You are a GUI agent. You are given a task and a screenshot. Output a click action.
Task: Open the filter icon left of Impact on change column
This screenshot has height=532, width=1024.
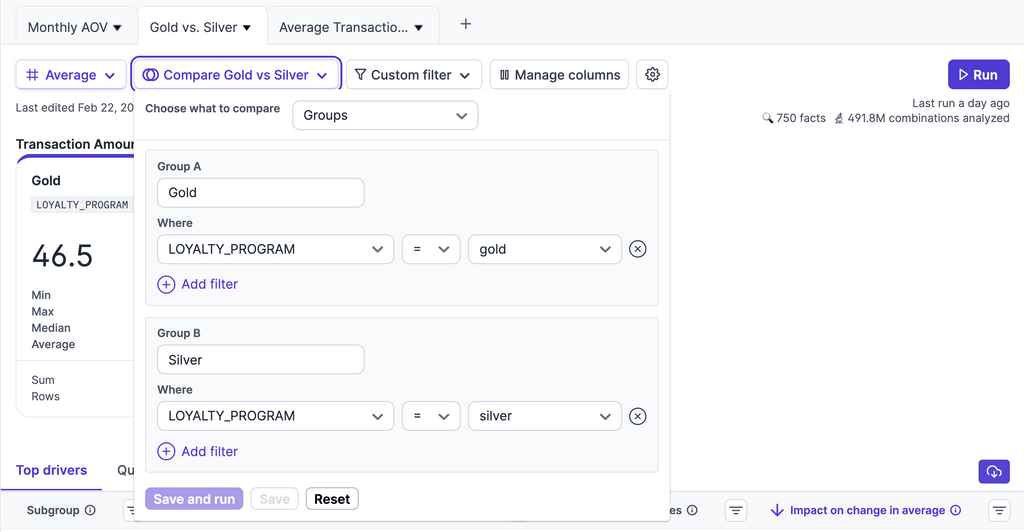click(736, 510)
